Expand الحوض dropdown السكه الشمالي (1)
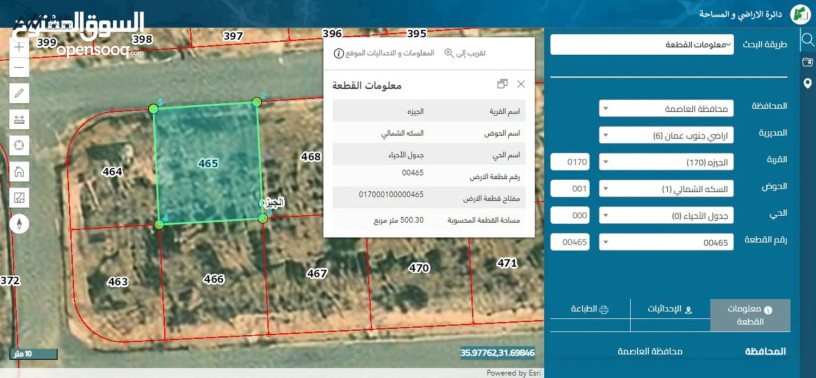 (667, 188)
